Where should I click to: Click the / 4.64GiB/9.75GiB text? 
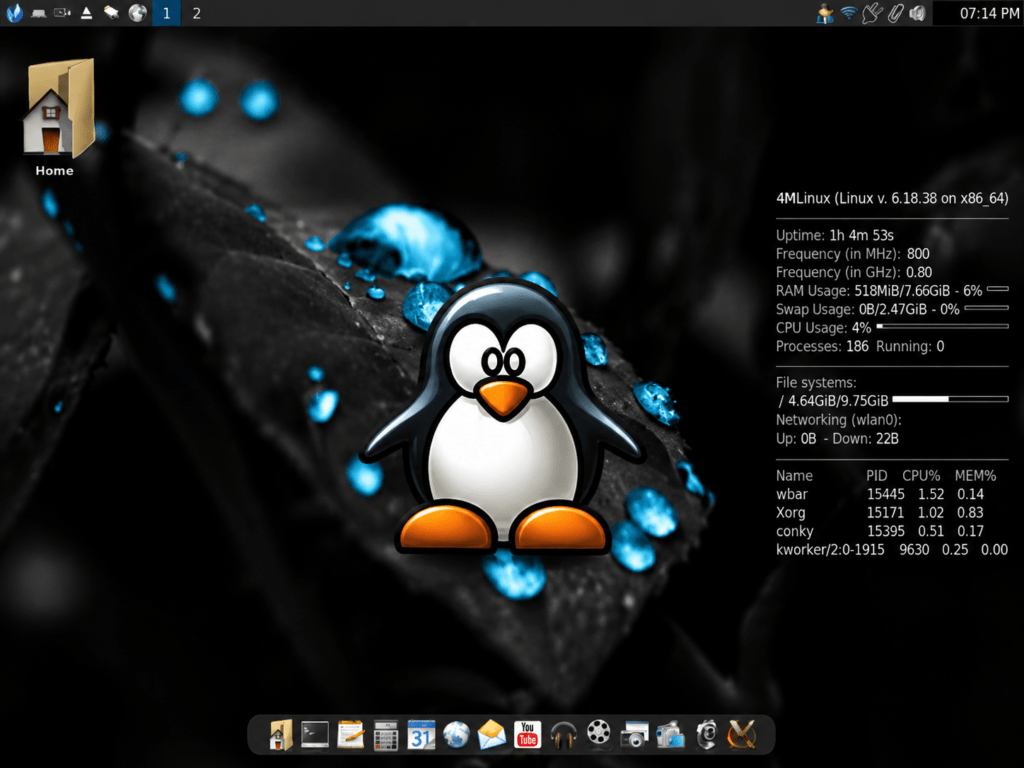[833, 401]
